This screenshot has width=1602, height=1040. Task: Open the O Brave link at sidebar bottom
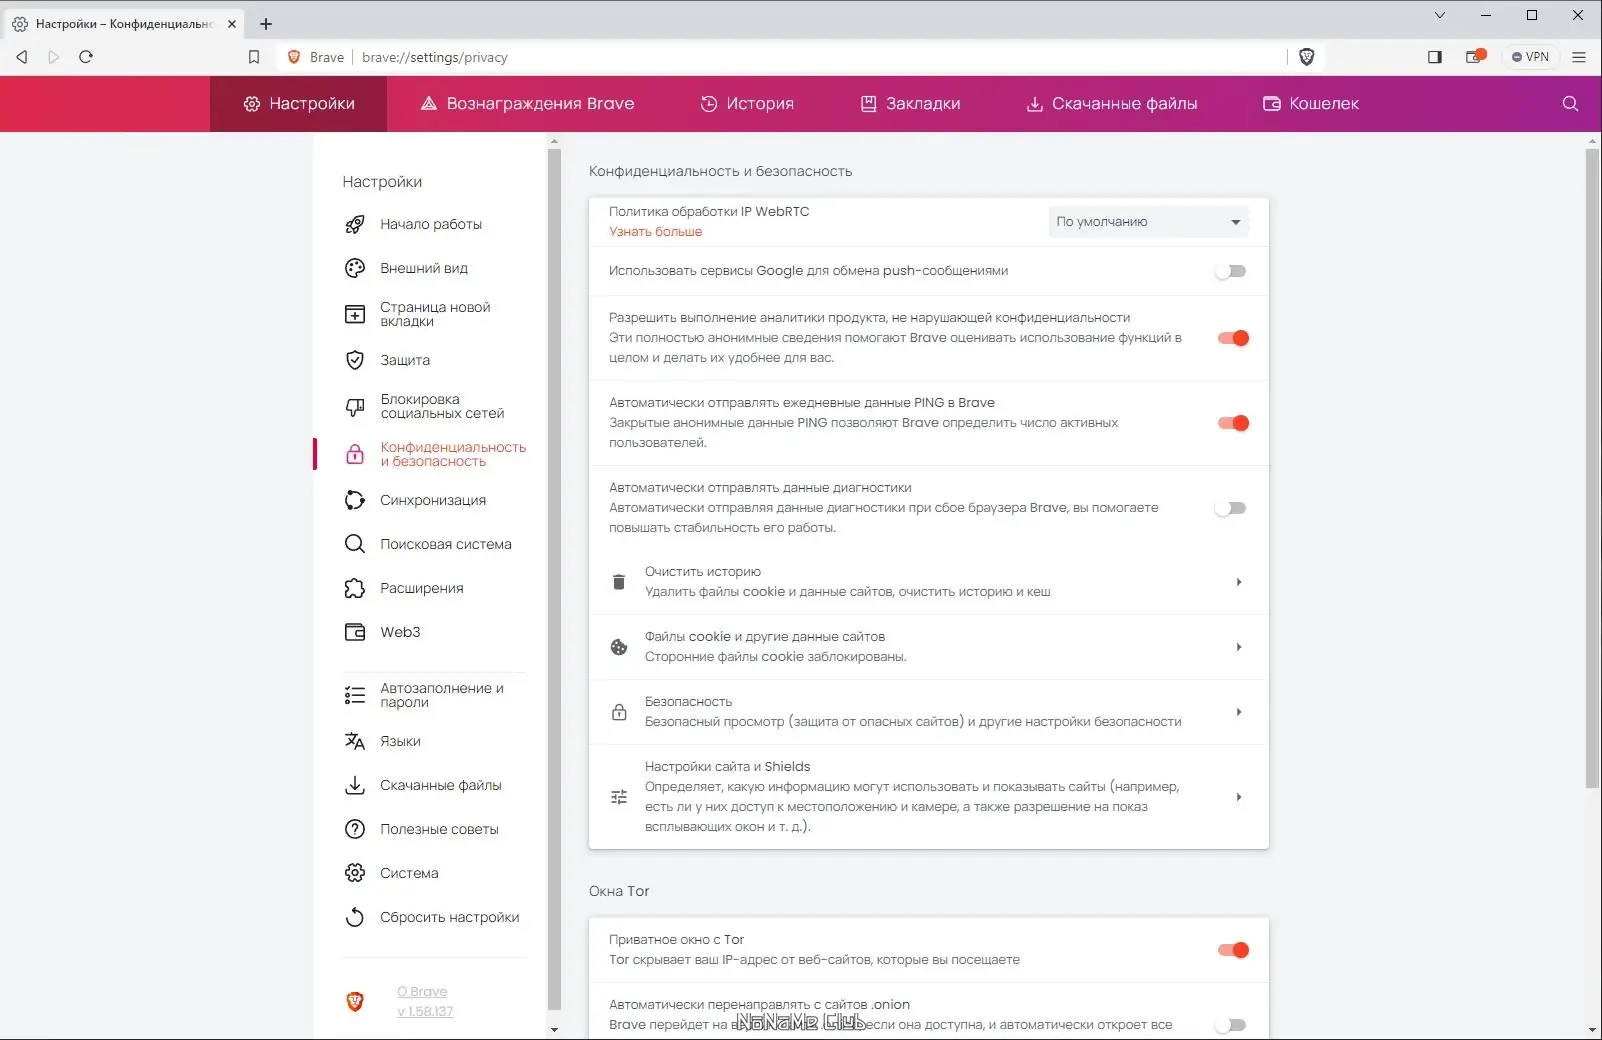point(422,991)
